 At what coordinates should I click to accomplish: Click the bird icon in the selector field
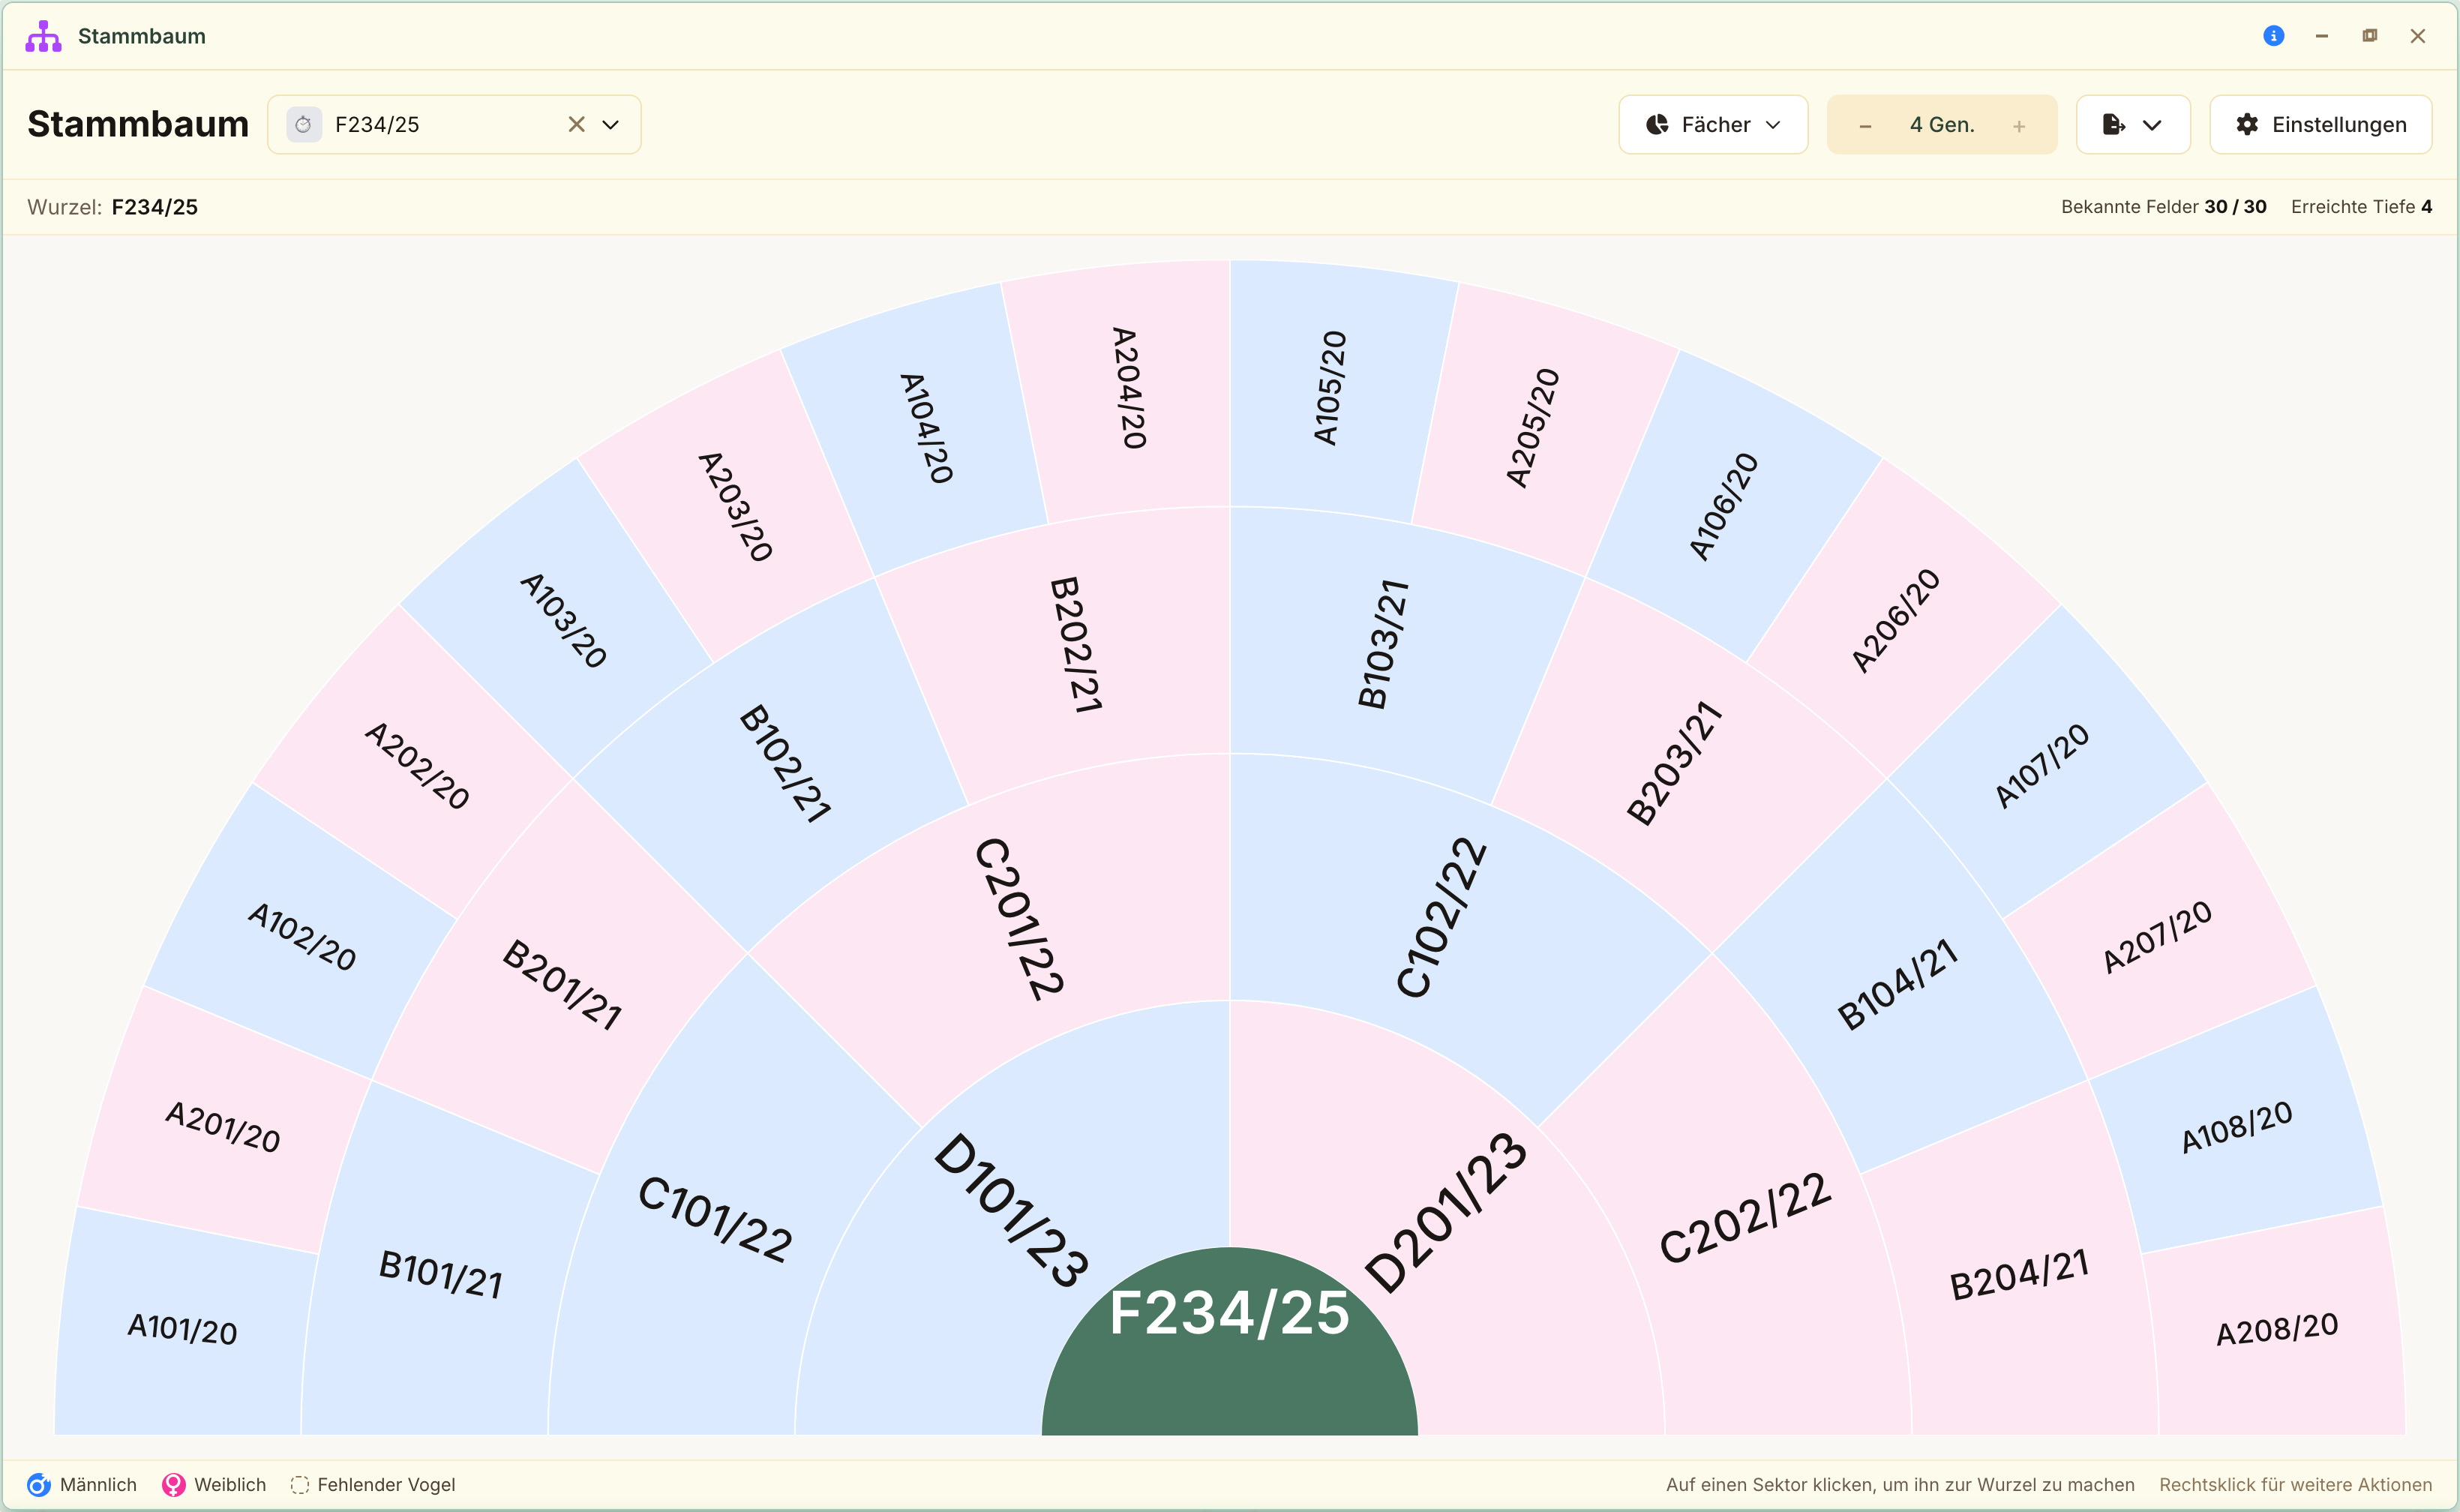pyautogui.click(x=304, y=124)
